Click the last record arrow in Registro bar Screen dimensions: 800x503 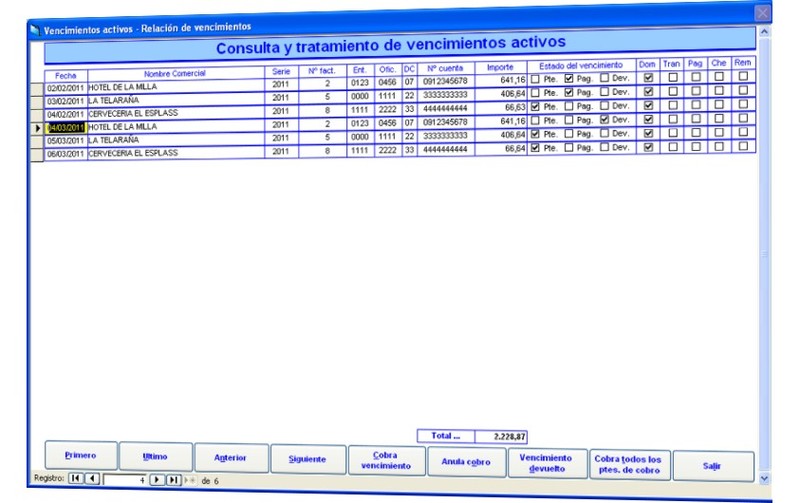173,480
